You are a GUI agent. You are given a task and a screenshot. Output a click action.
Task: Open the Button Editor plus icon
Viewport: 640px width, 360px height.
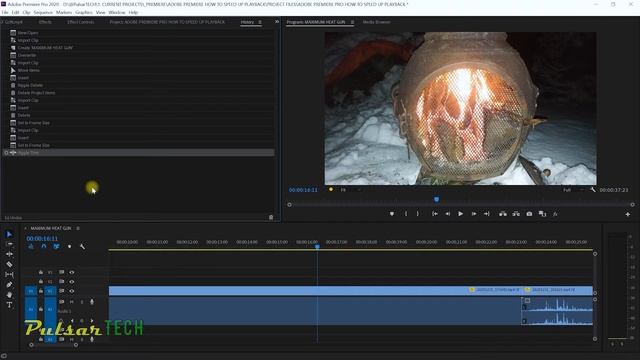(x=628, y=214)
